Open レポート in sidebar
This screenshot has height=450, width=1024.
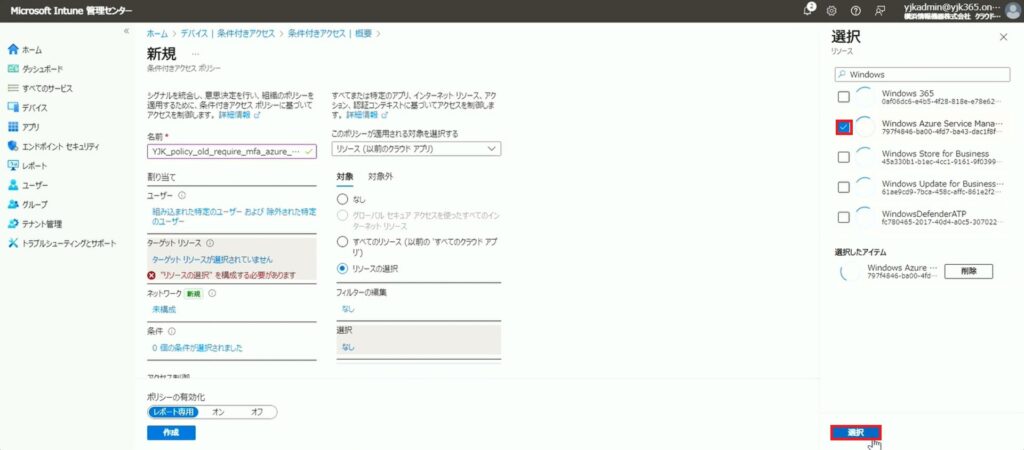click(x=27, y=166)
